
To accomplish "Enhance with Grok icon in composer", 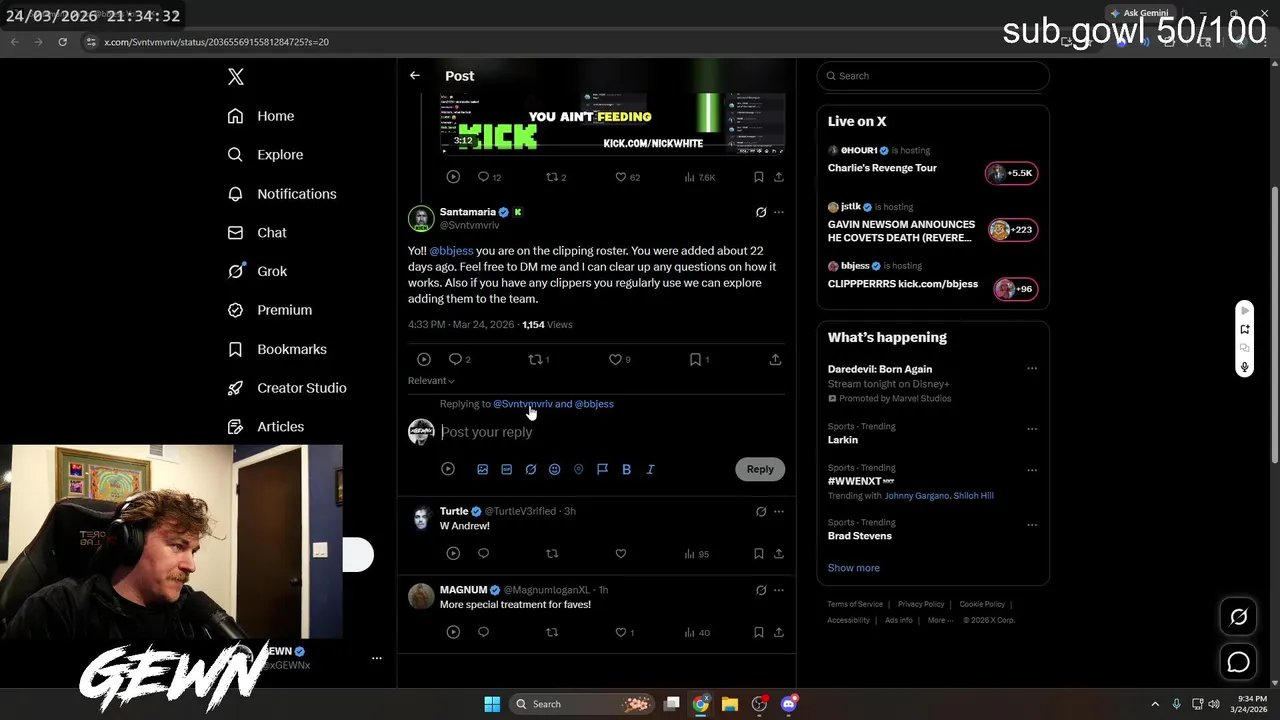I will (530, 469).
